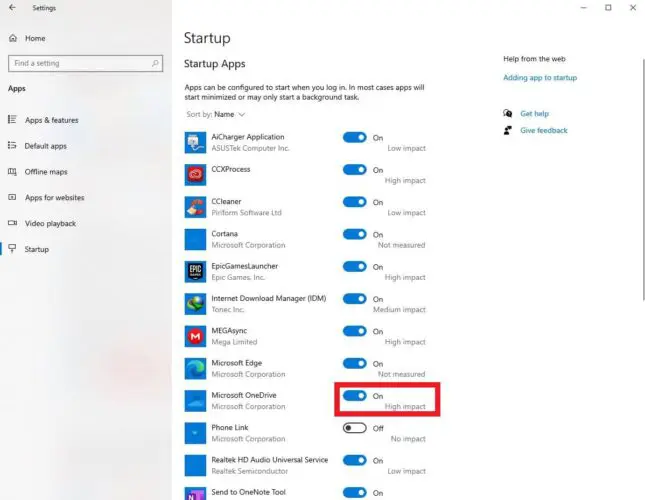The width and height of the screenshot is (645, 500).
Task: Click the MEGAsync app icon
Action: pyautogui.click(x=195, y=336)
